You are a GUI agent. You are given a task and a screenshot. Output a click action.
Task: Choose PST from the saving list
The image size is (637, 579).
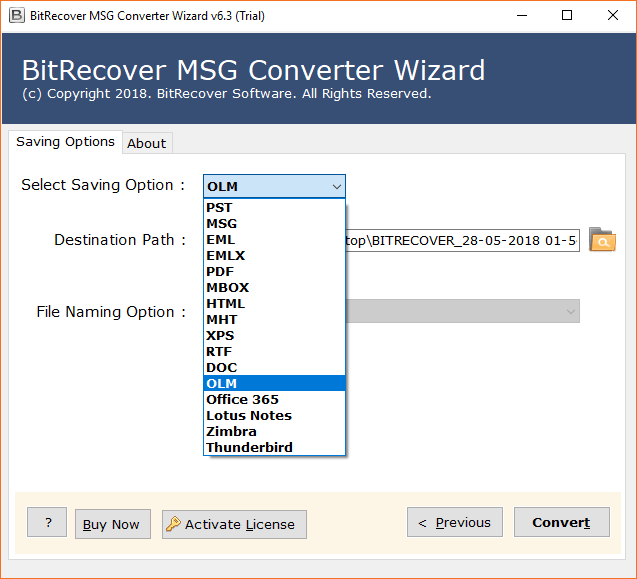tap(274, 208)
